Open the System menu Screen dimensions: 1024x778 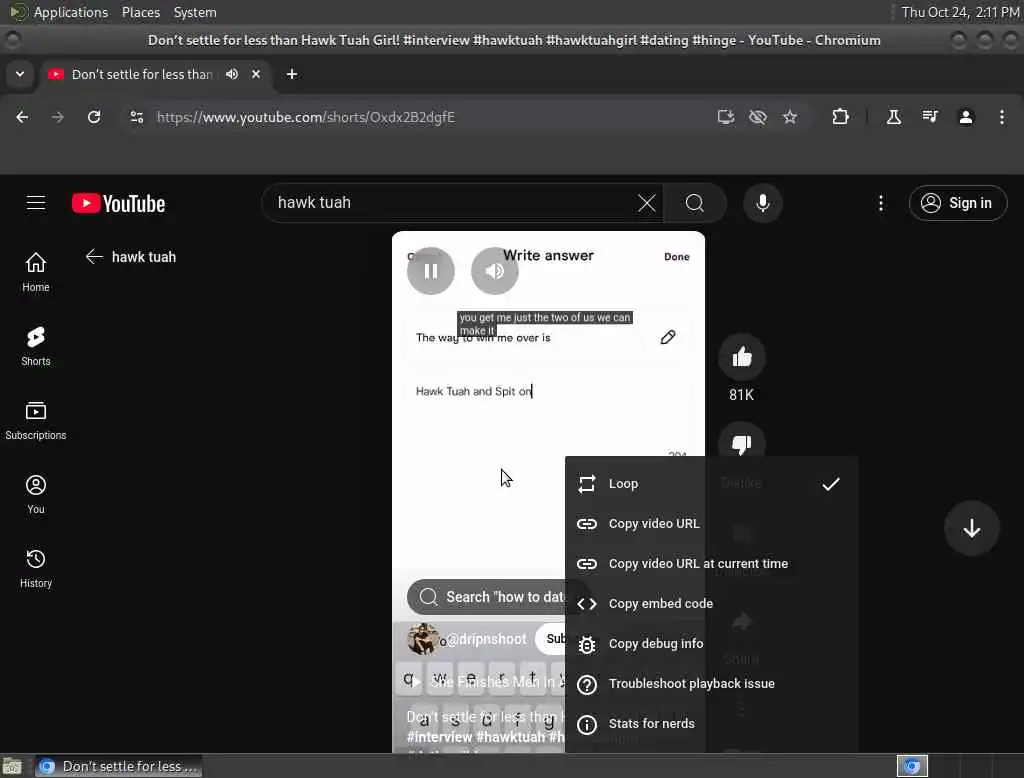click(195, 12)
